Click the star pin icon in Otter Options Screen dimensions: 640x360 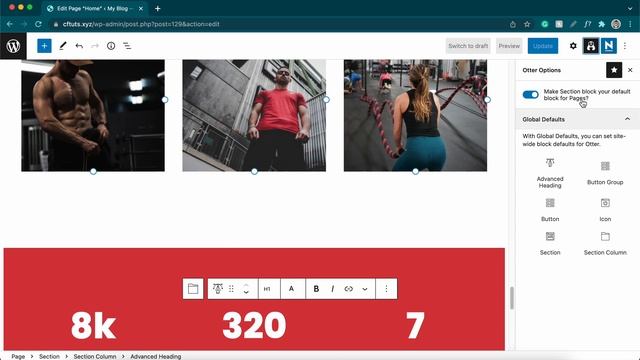pyautogui.click(x=614, y=70)
